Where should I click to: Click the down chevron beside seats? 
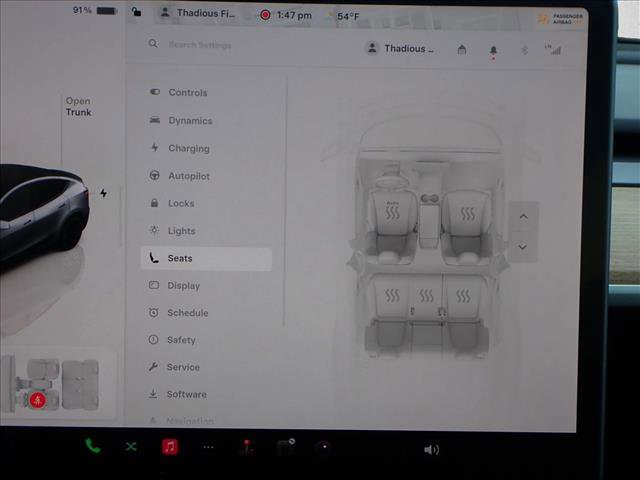coord(522,247)
